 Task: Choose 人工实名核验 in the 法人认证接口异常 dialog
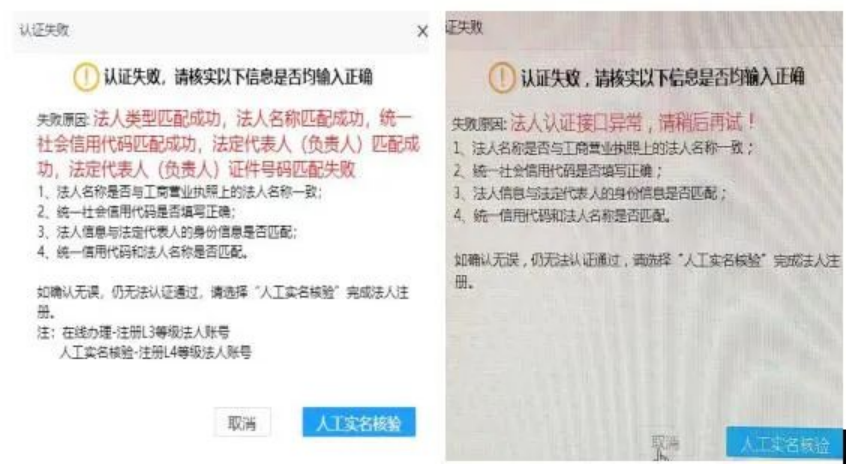click(785, 444)
